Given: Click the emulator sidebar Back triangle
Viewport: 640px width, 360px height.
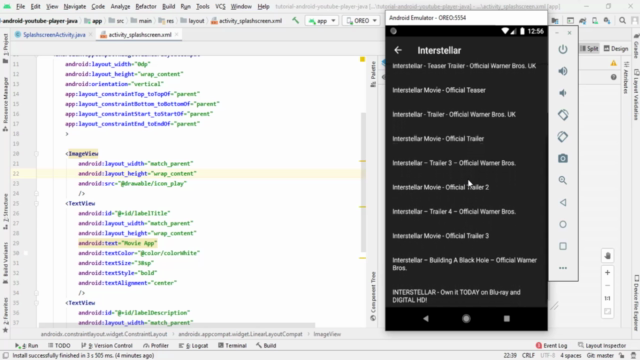Looking at the screenshot, I should click(x=563, y=202).
